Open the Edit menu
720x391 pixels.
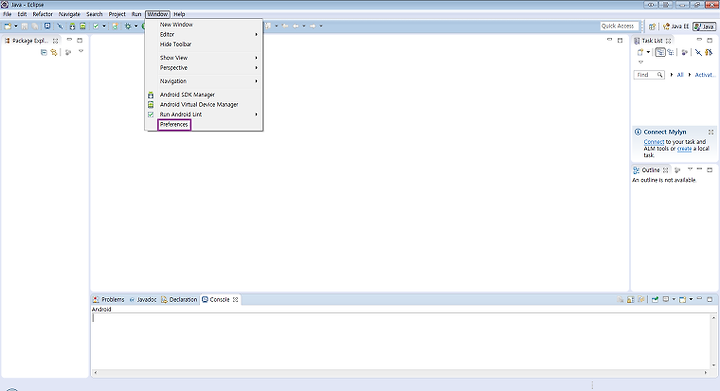[x=22, y=14]
